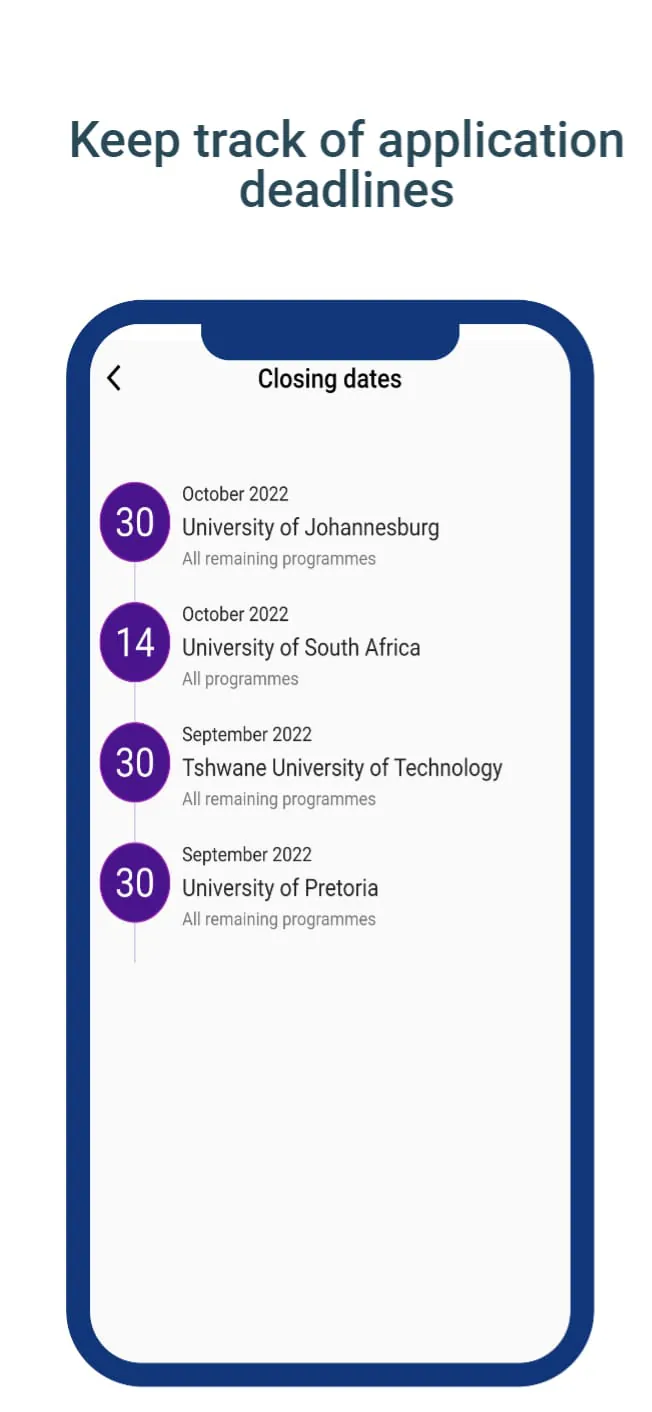Tap the October 2022 label for Johannesburg
The width and height of the screenshot is (652, 1412).
[235, 493]
